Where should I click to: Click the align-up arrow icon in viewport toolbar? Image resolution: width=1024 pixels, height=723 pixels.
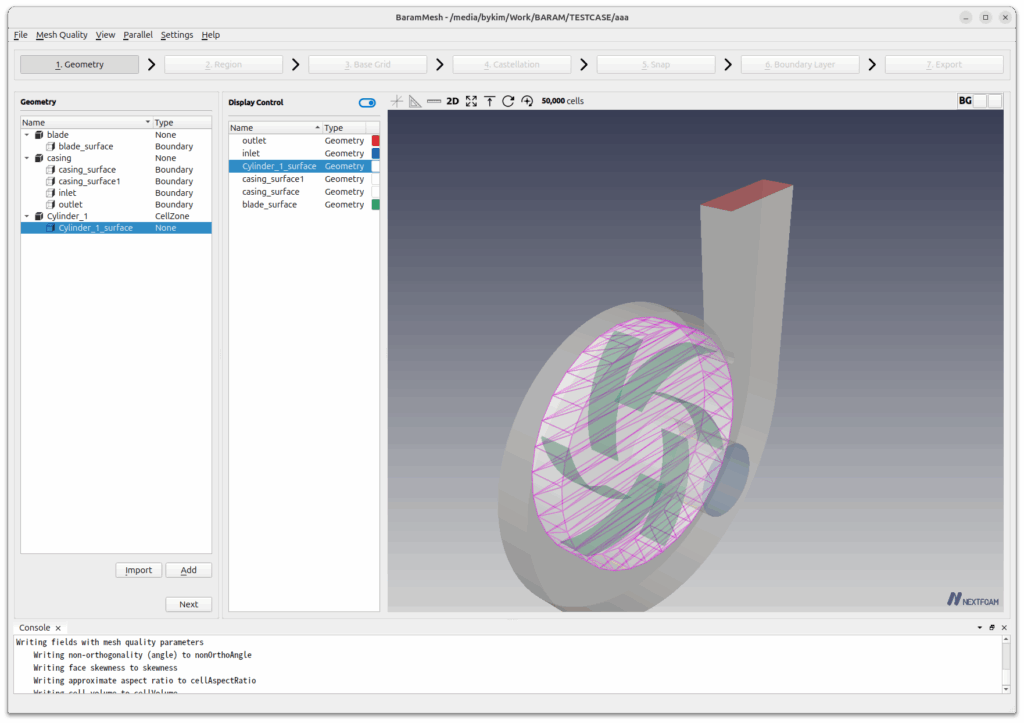(x=489, y=101)
